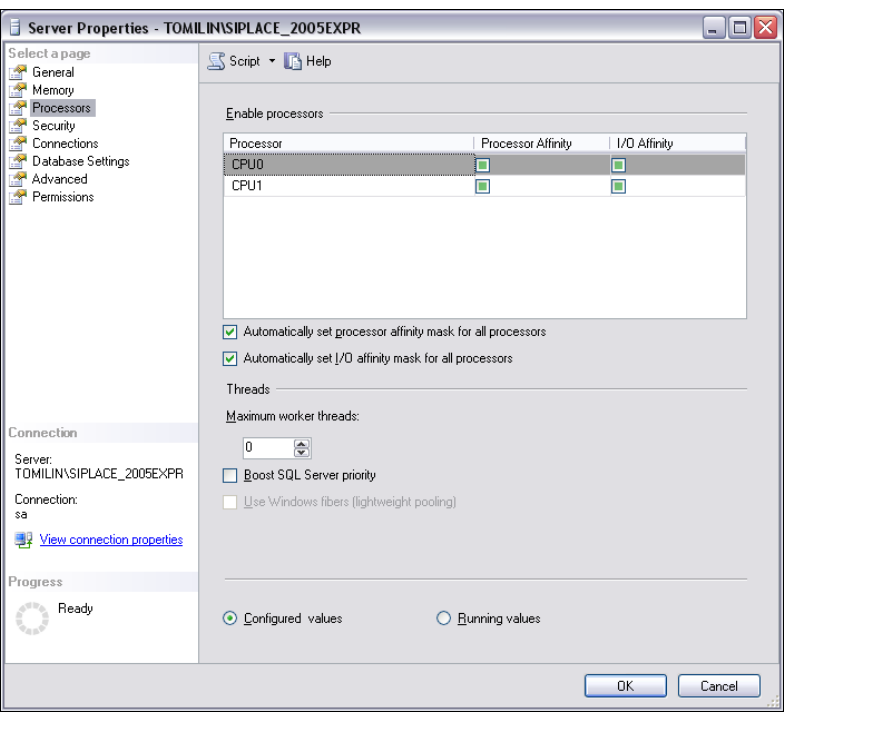Go to the Security page
The height and width of the screenshot is (741, 894).
point(54,125)
